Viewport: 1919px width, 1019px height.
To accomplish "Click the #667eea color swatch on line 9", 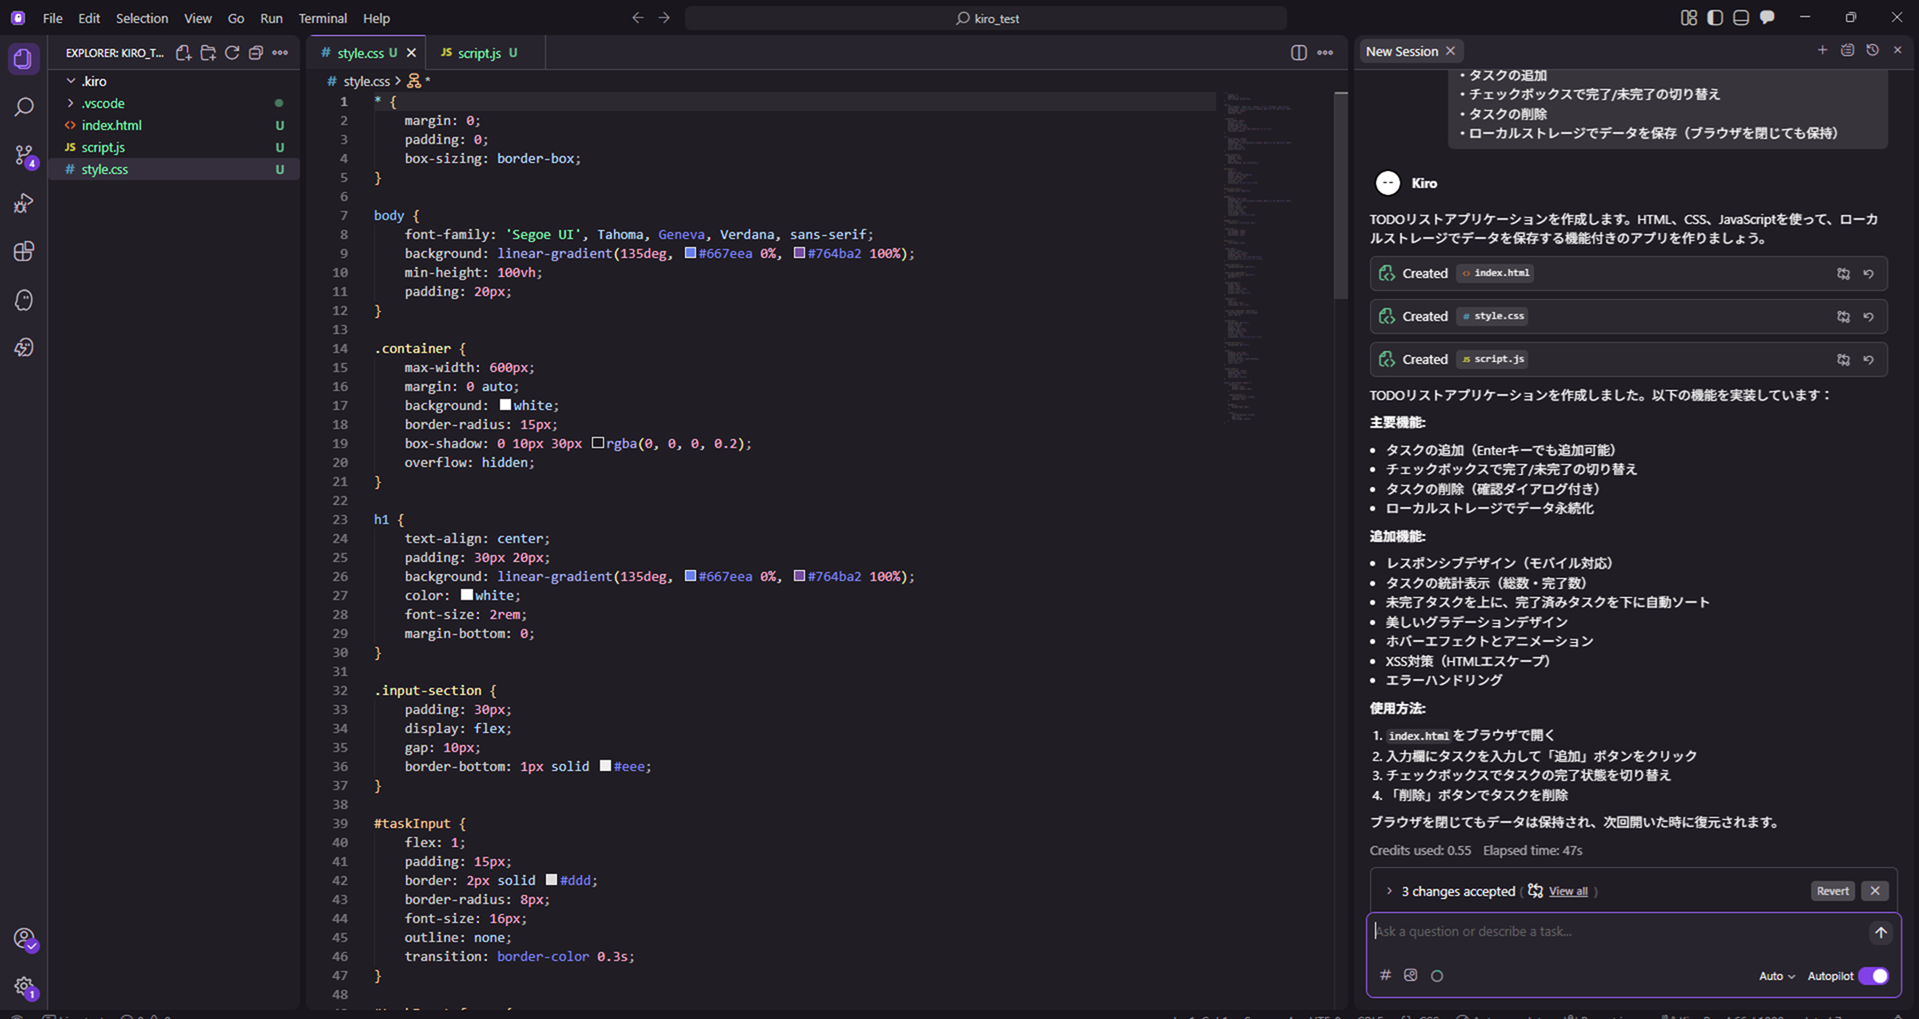I will (x=690, y=254).
